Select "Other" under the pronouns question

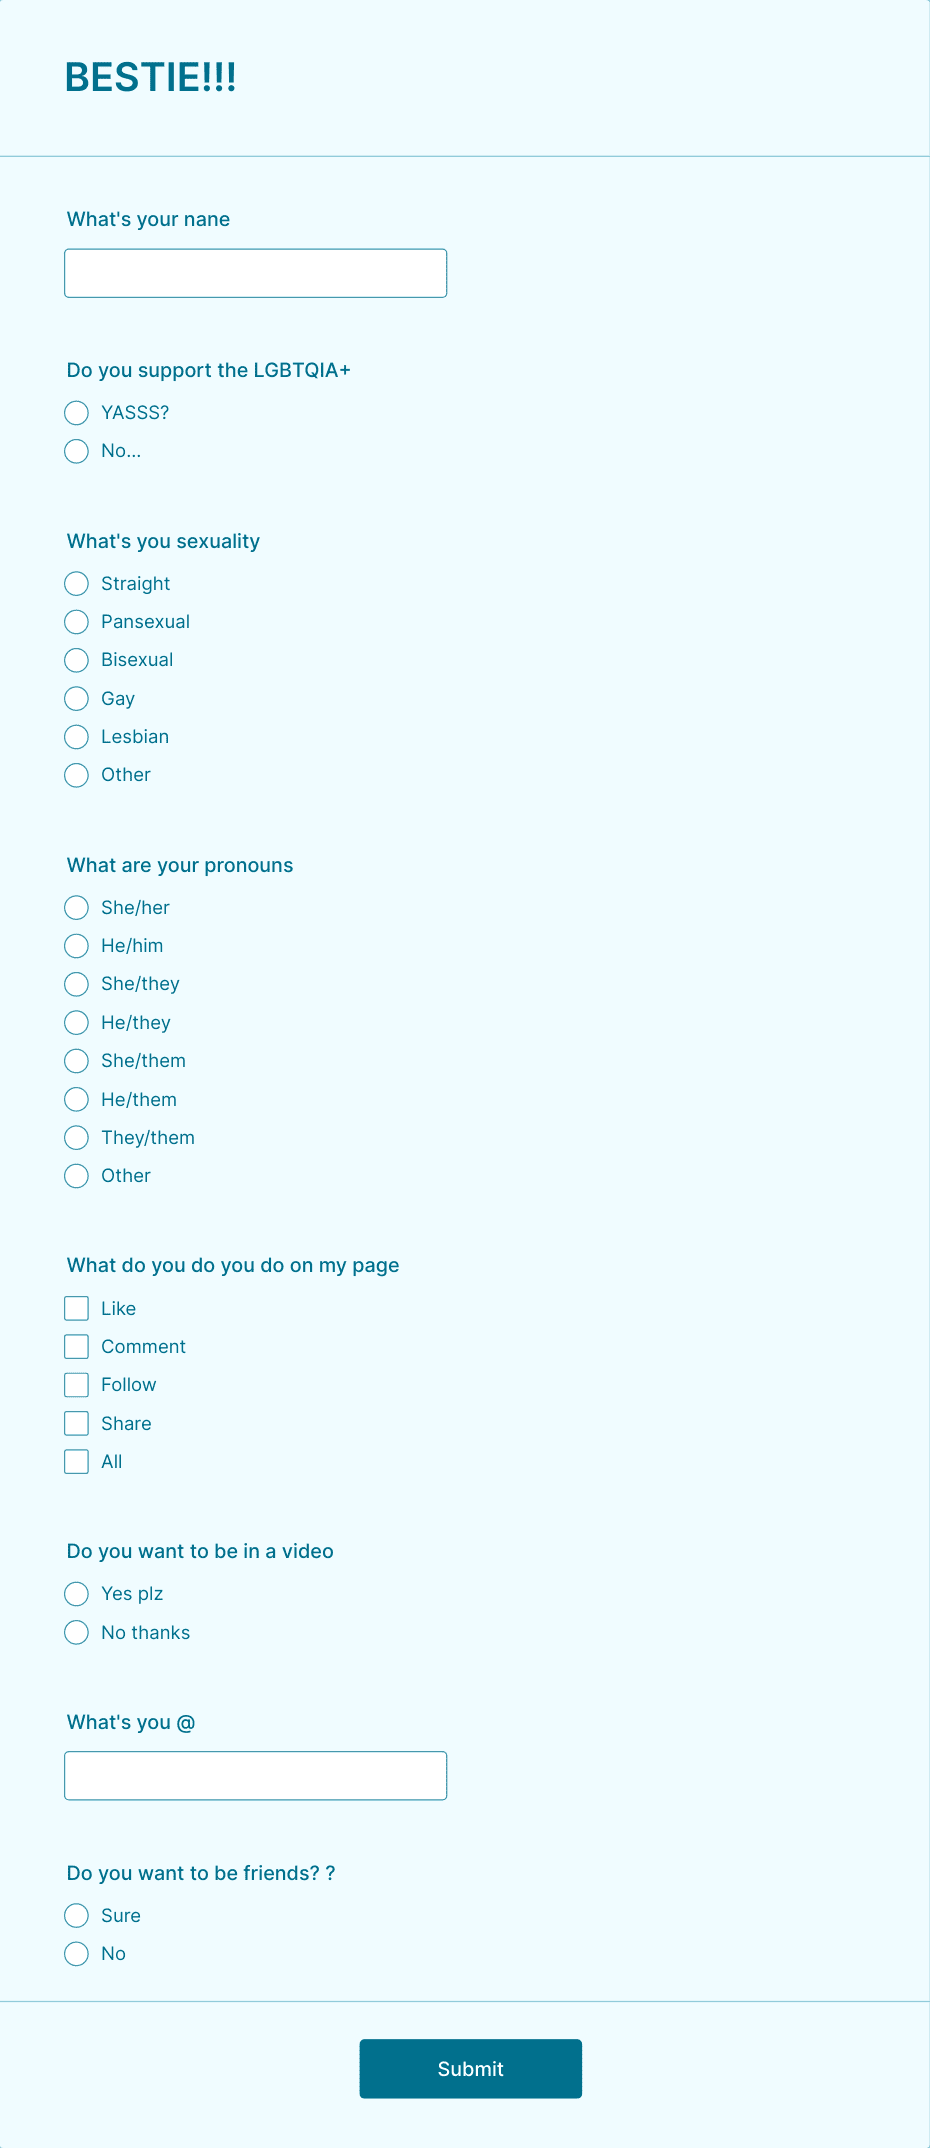pos(76,1176)
